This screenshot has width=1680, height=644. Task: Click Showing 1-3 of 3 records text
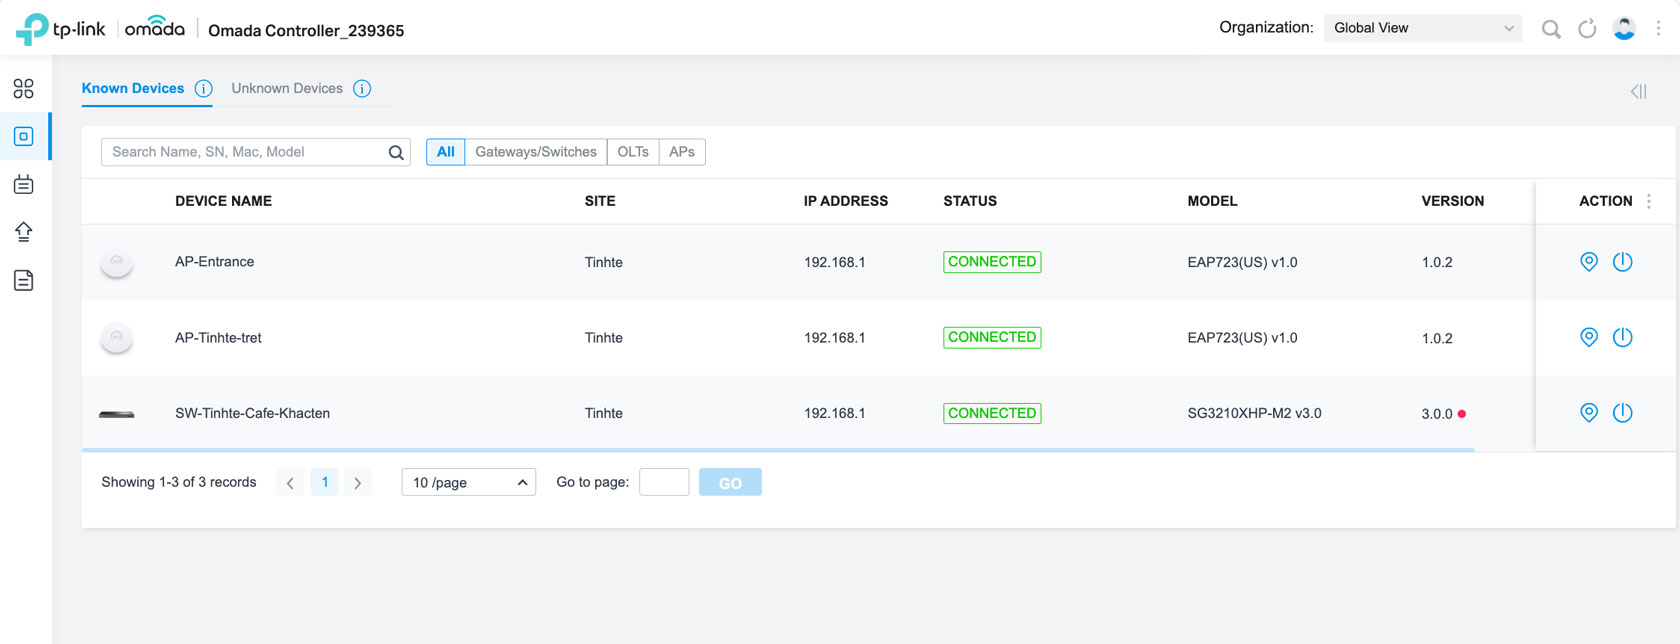(179, 482)
